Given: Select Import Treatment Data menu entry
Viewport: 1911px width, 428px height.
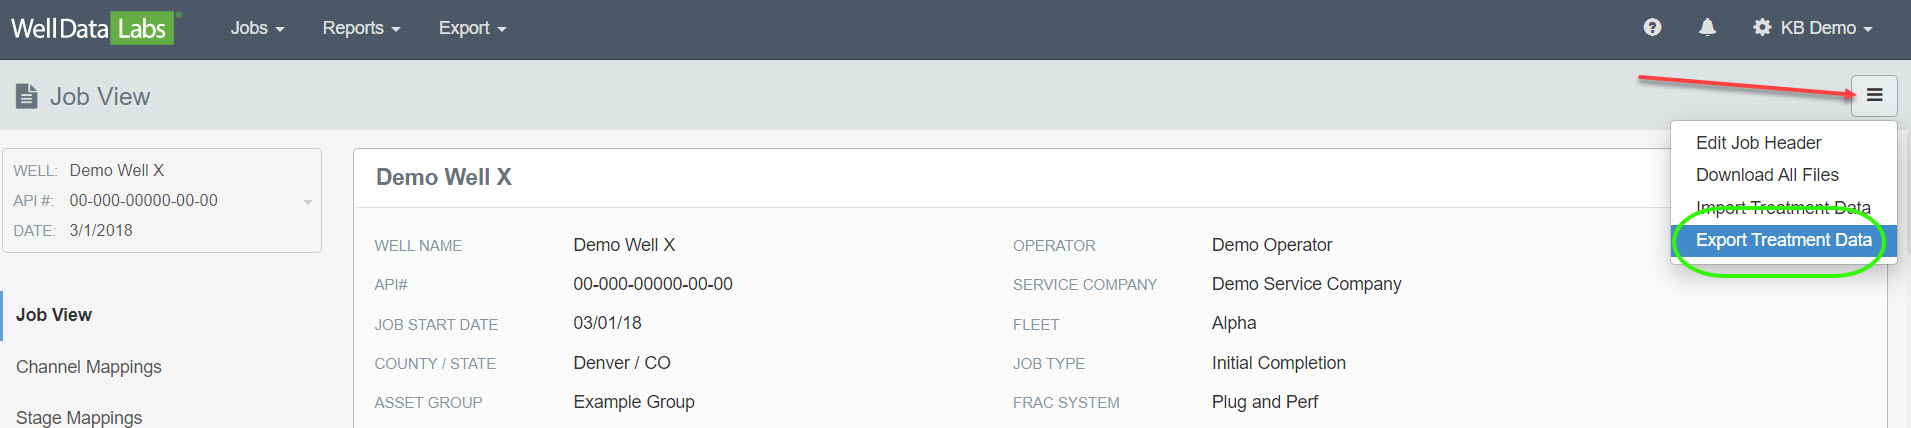Looking at the screenshot, I should coord(1782,207).
